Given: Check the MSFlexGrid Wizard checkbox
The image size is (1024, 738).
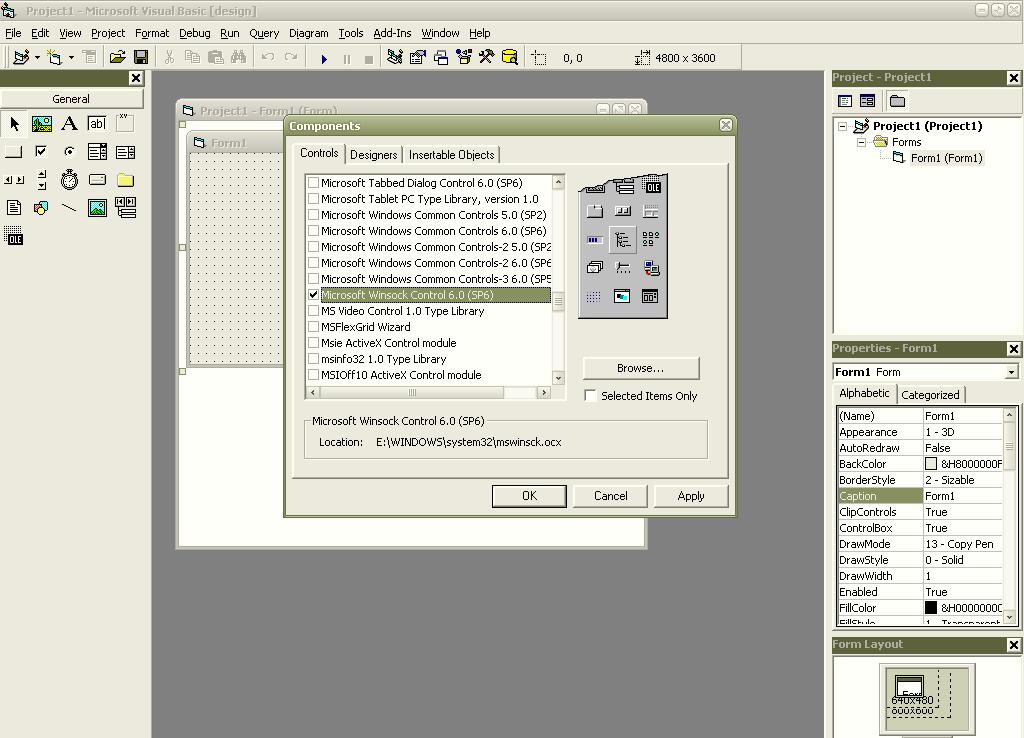Looking at the screenshot, I should (313, 327).
